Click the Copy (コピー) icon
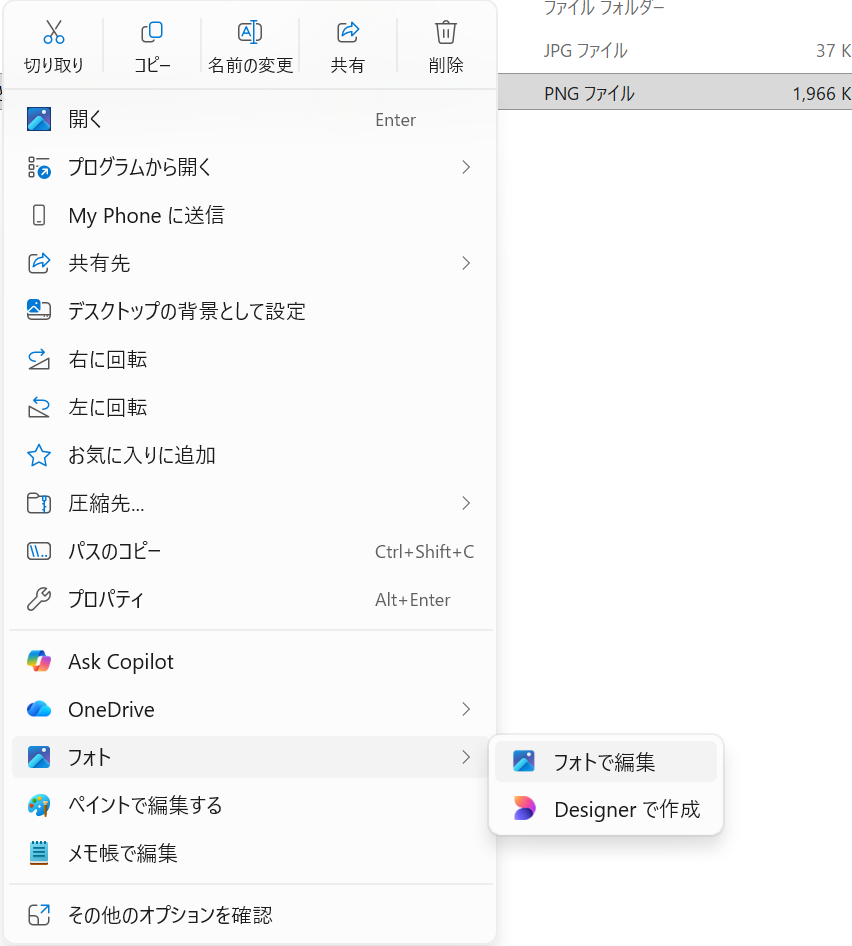852x946 pixels. 152,33
